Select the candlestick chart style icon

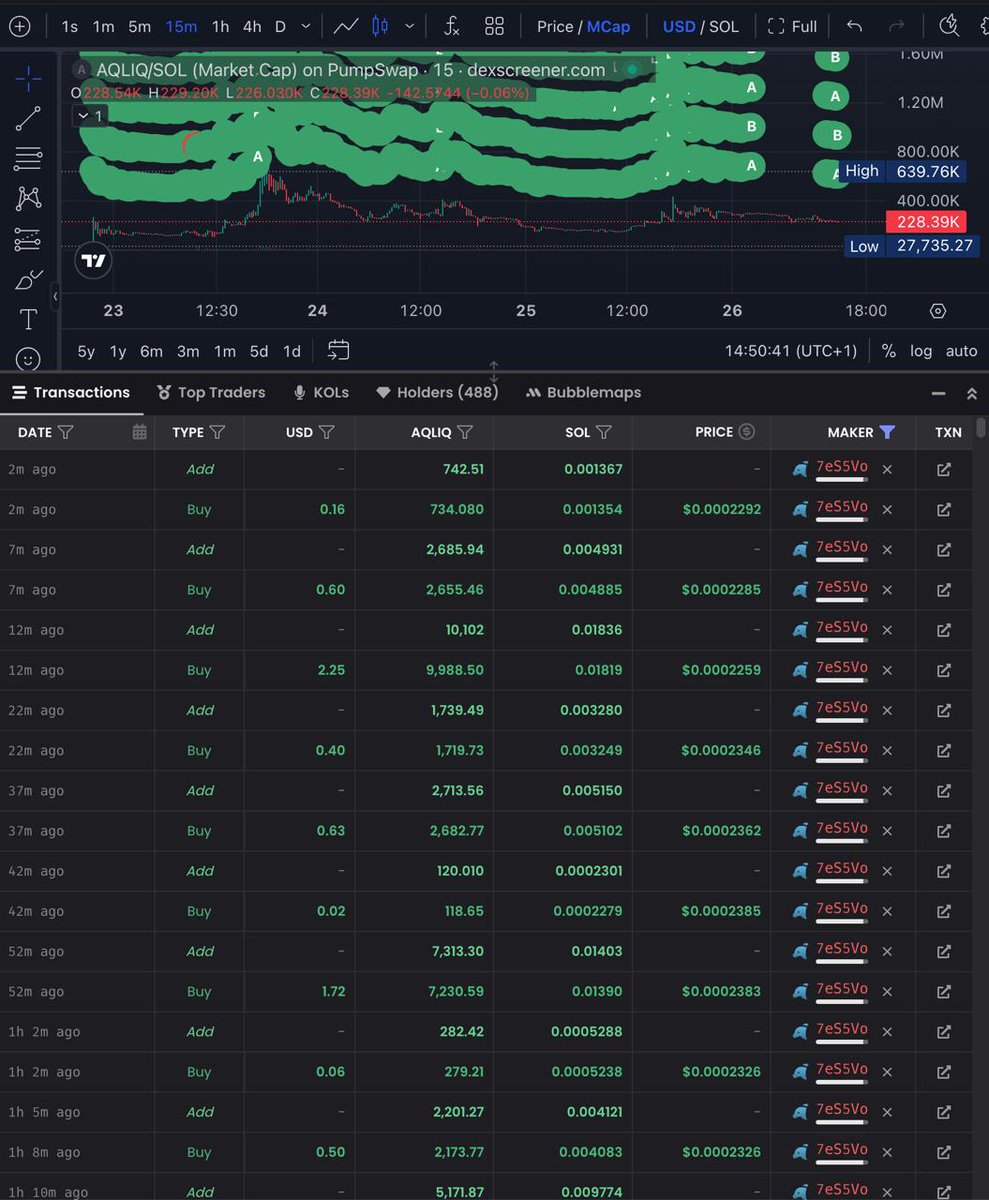381,27
